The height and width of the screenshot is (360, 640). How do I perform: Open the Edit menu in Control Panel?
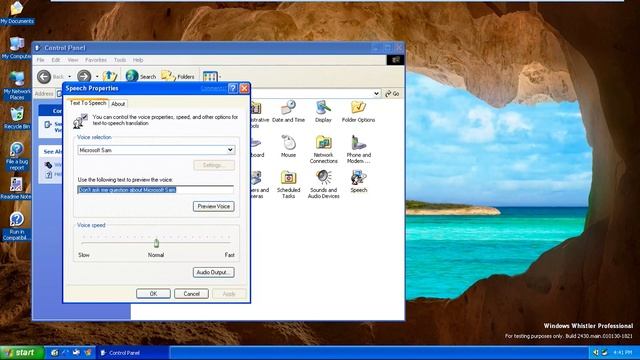click(56, 60)
